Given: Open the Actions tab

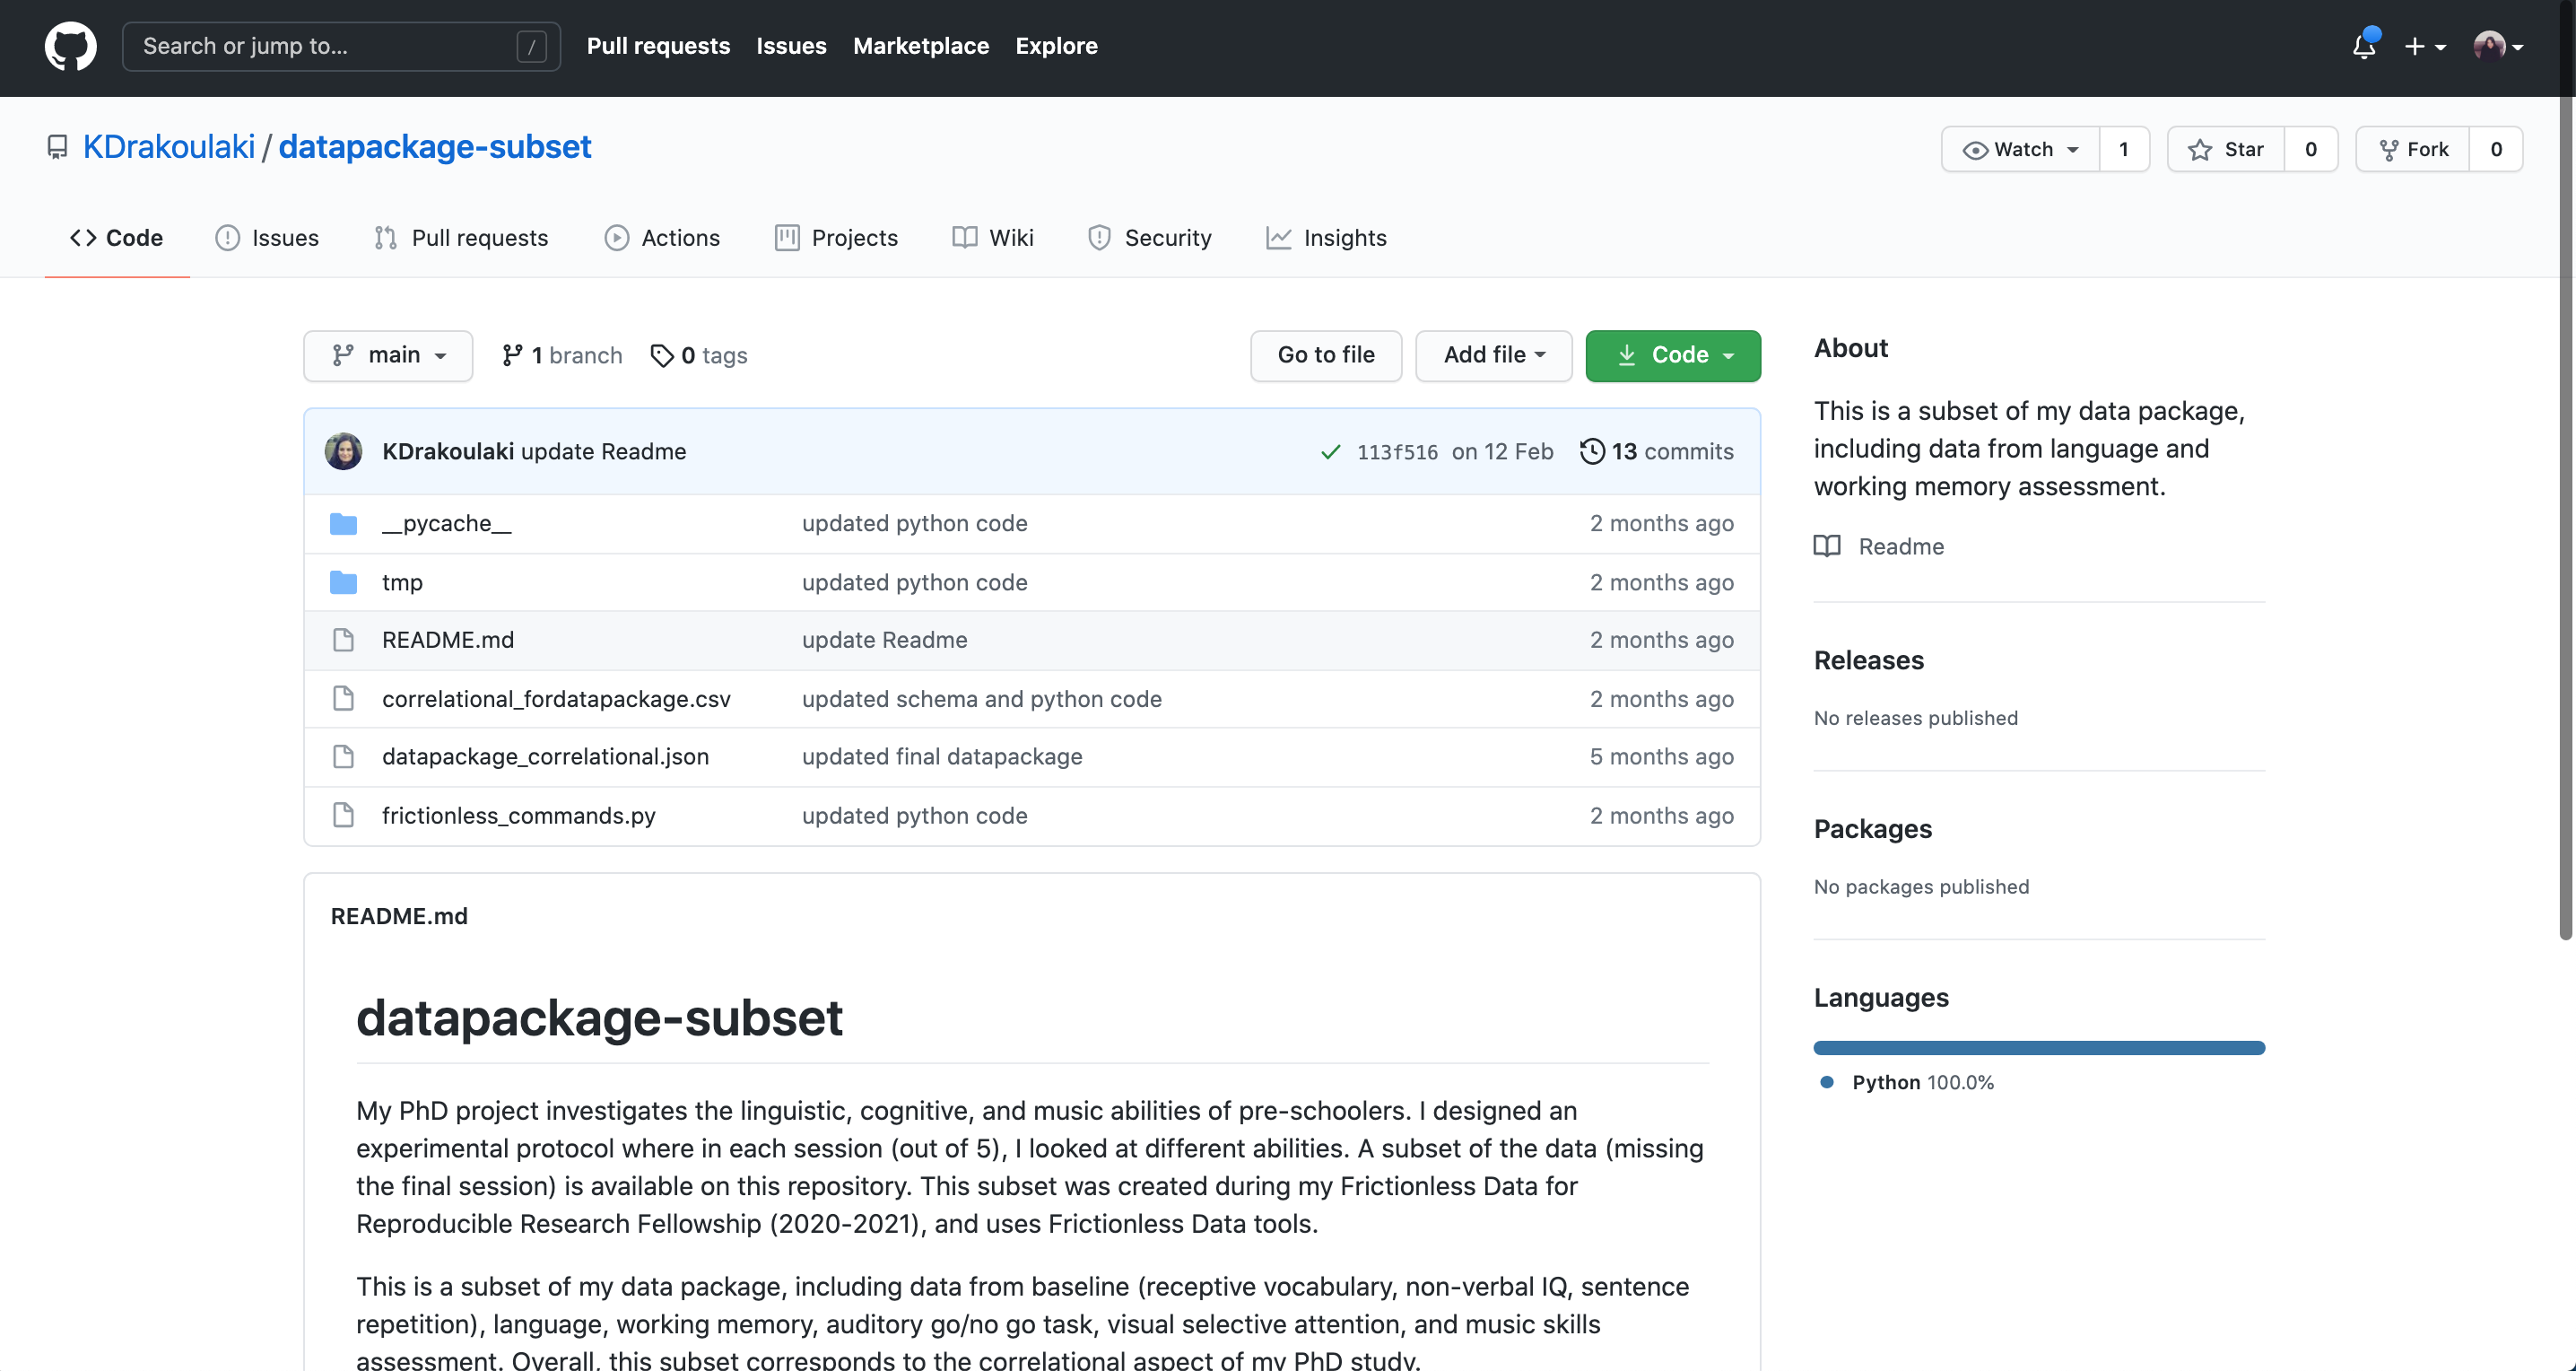Looking at the screenshot, I should pos(662,238).
